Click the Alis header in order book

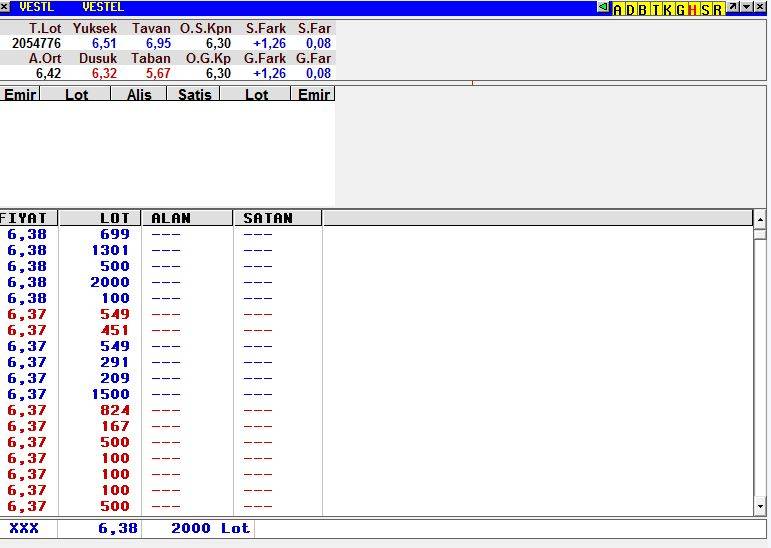pos(139,94)
